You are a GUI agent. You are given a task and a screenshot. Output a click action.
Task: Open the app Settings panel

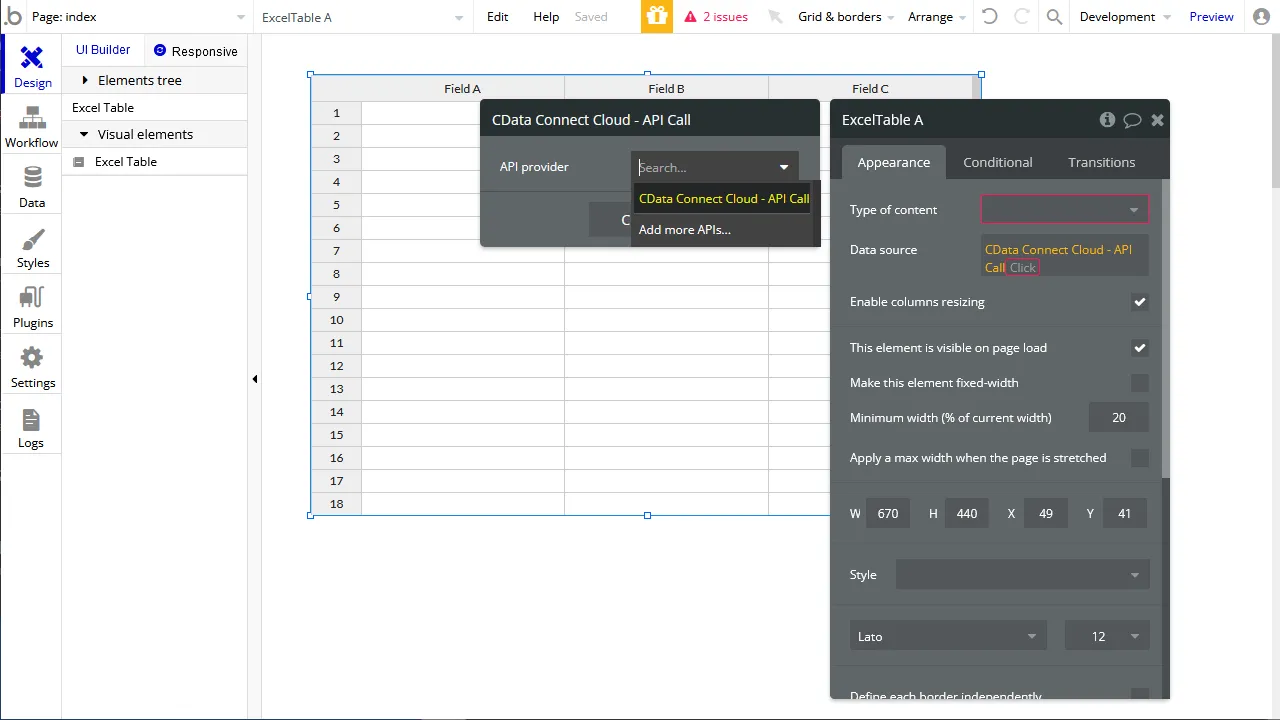[31, 365]
